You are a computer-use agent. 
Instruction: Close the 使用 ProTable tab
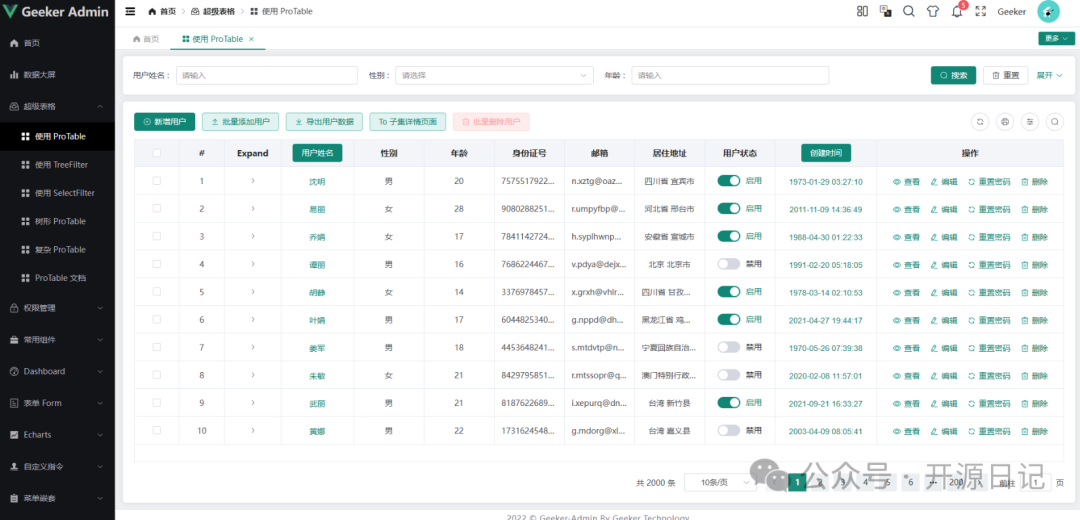tap(251, 39)
